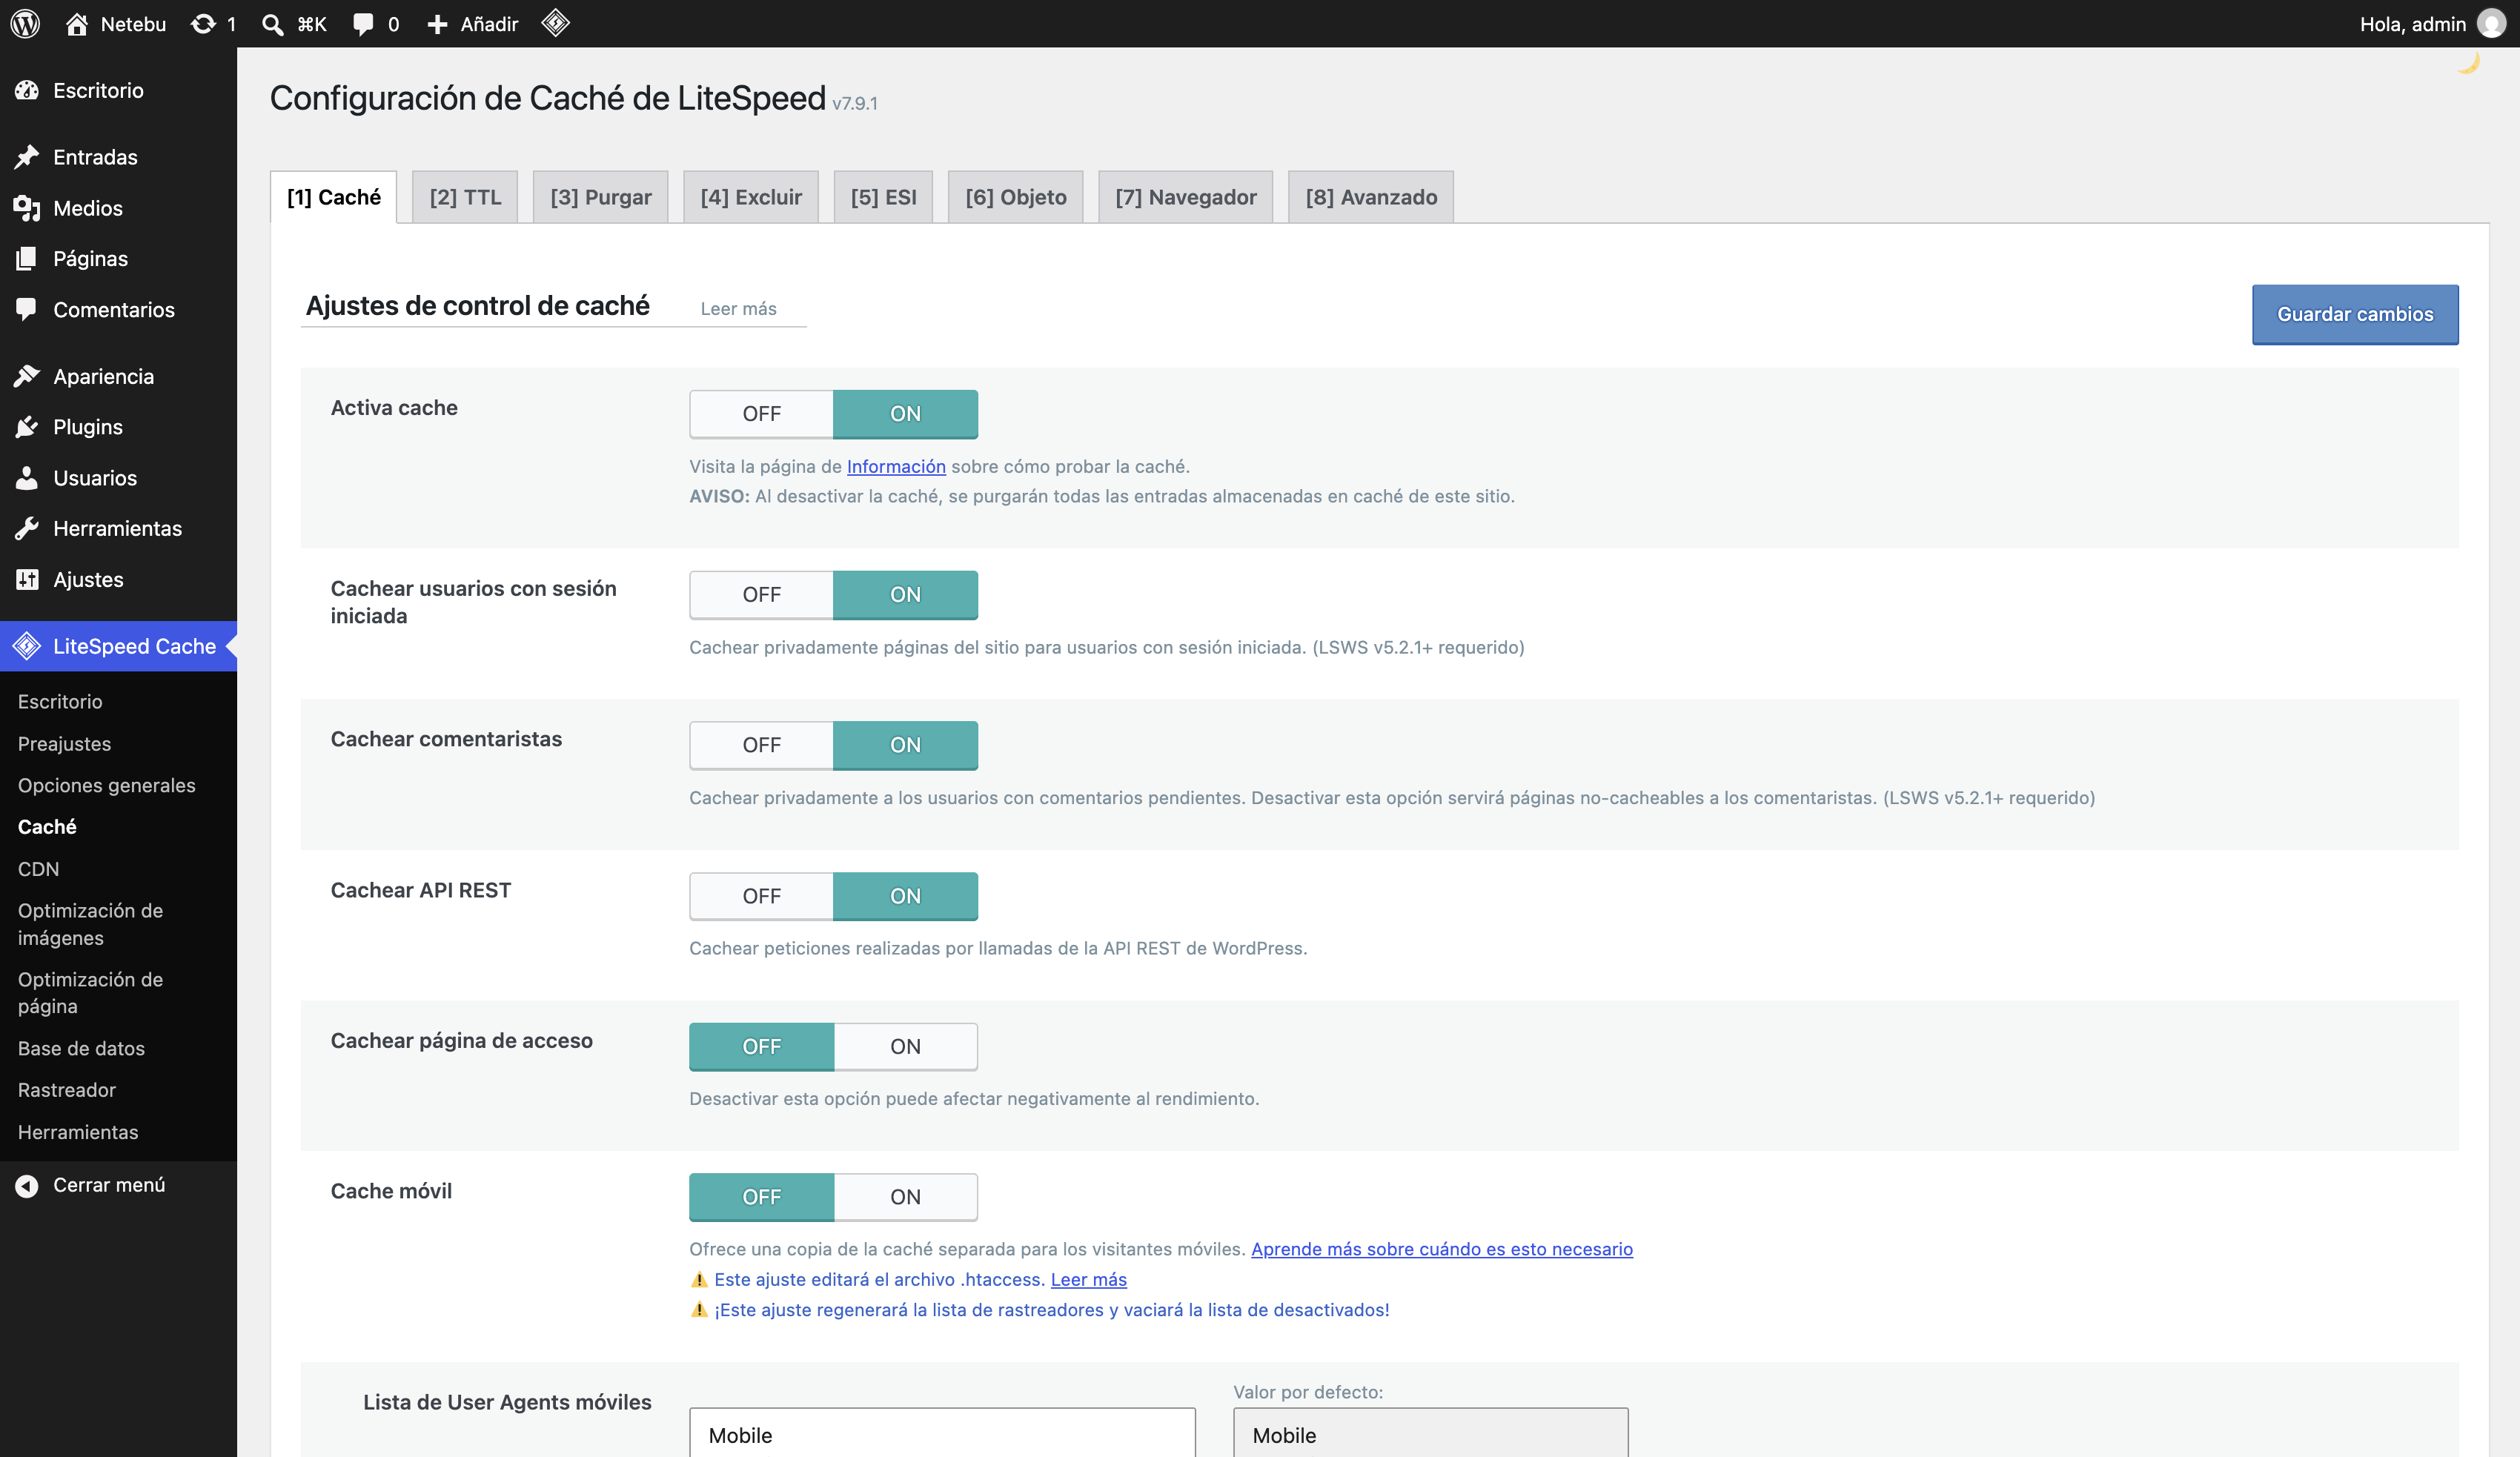Viewport: 2520px width, 1457px height.
Task: Open Opciones generales submenu item
Action: [x=107, y=785]
